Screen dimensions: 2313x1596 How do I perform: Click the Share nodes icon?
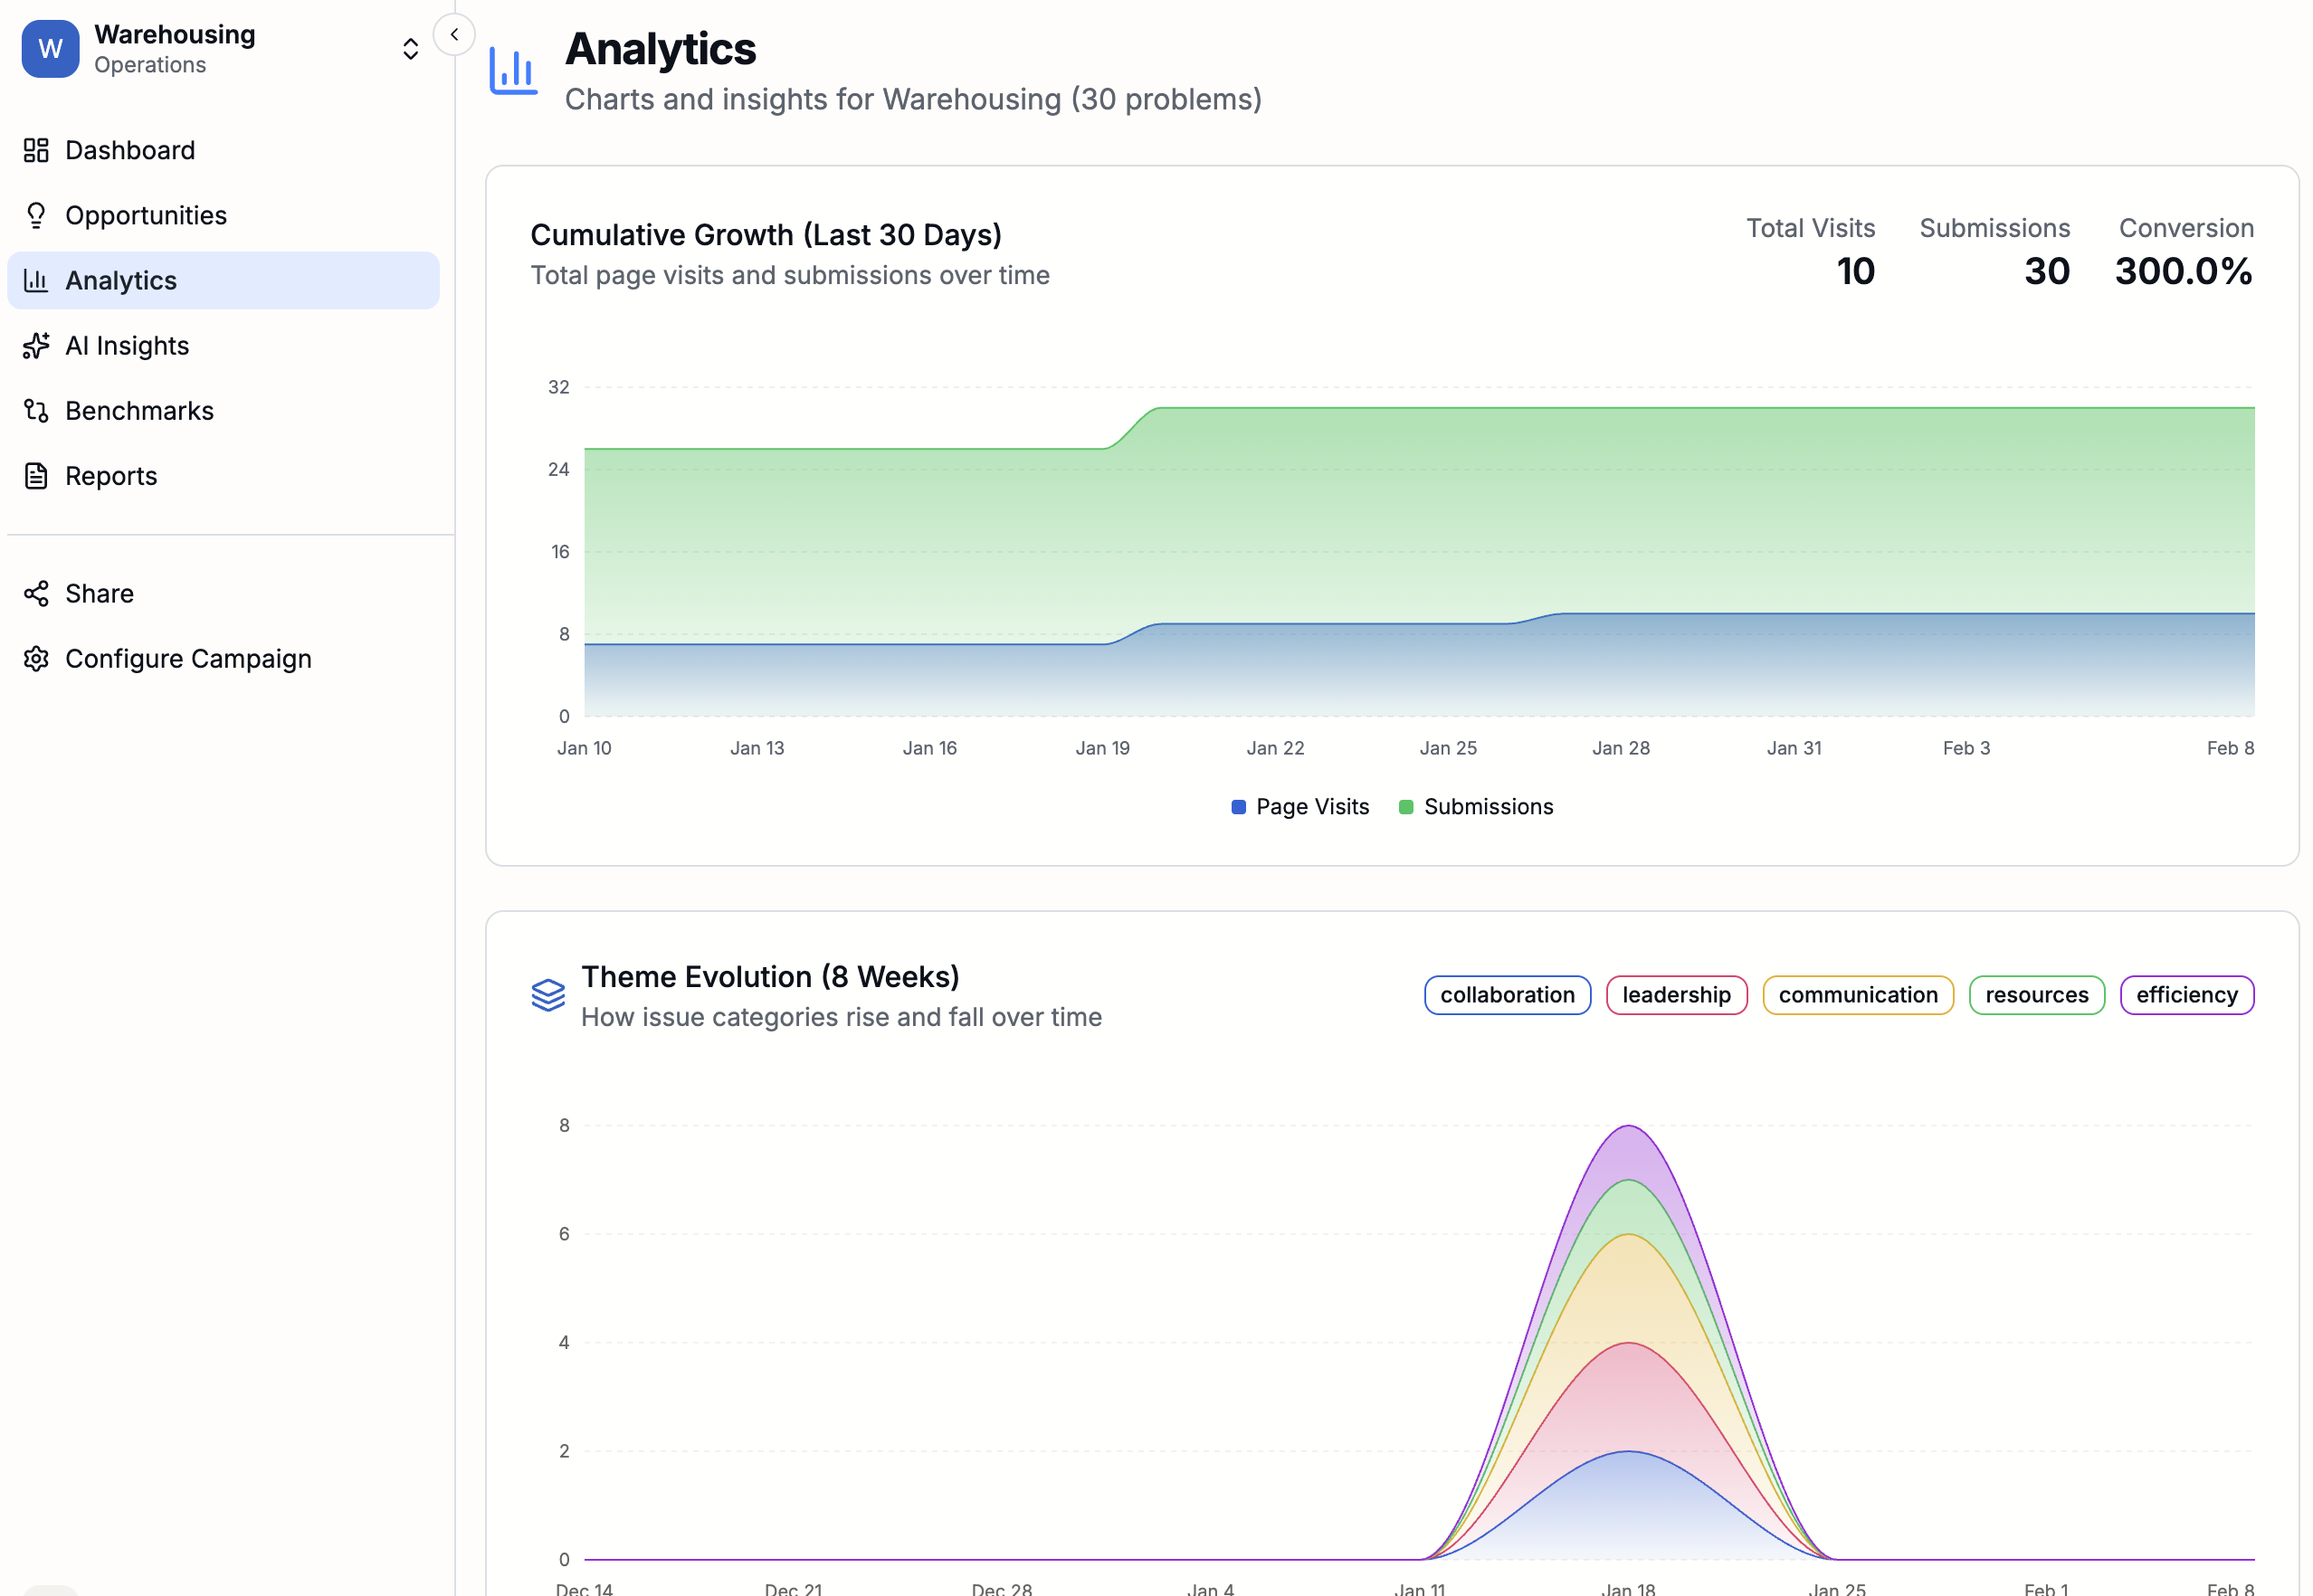[36, 594]
